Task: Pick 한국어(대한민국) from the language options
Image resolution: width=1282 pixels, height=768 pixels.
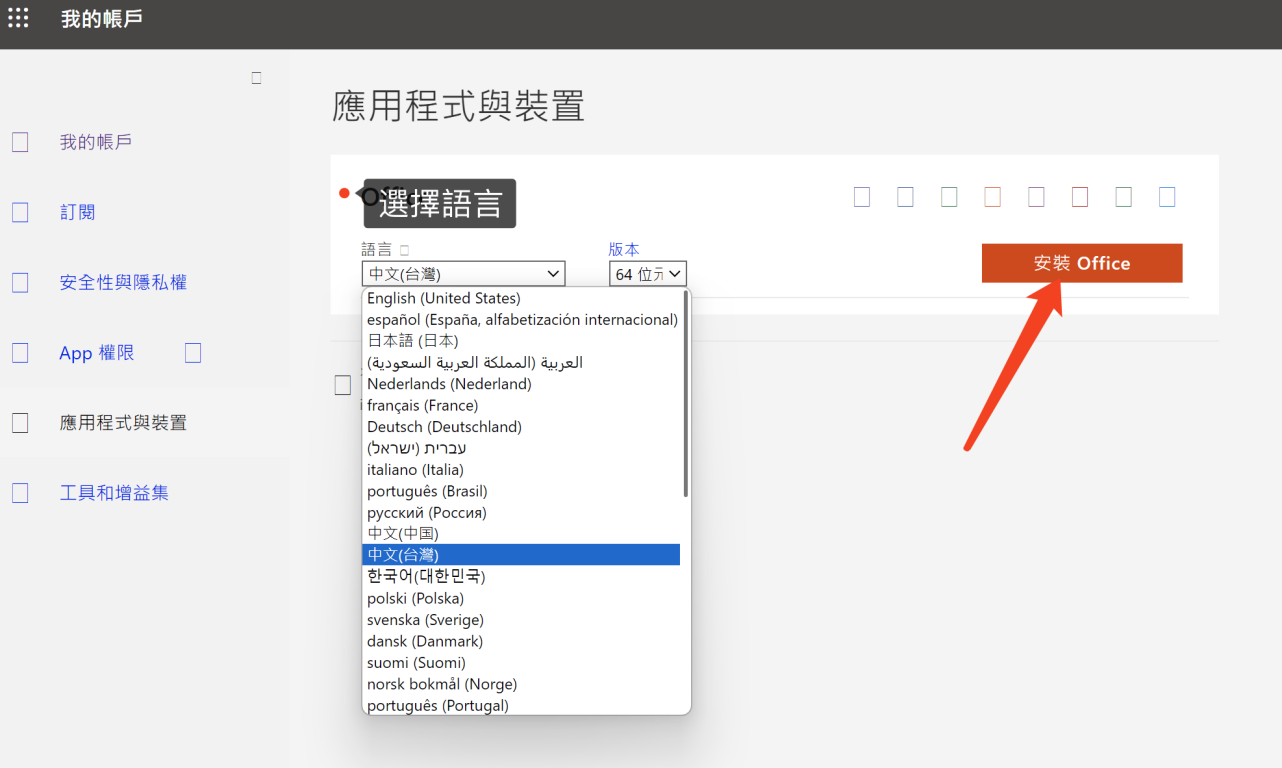Action: click(425, 576)
